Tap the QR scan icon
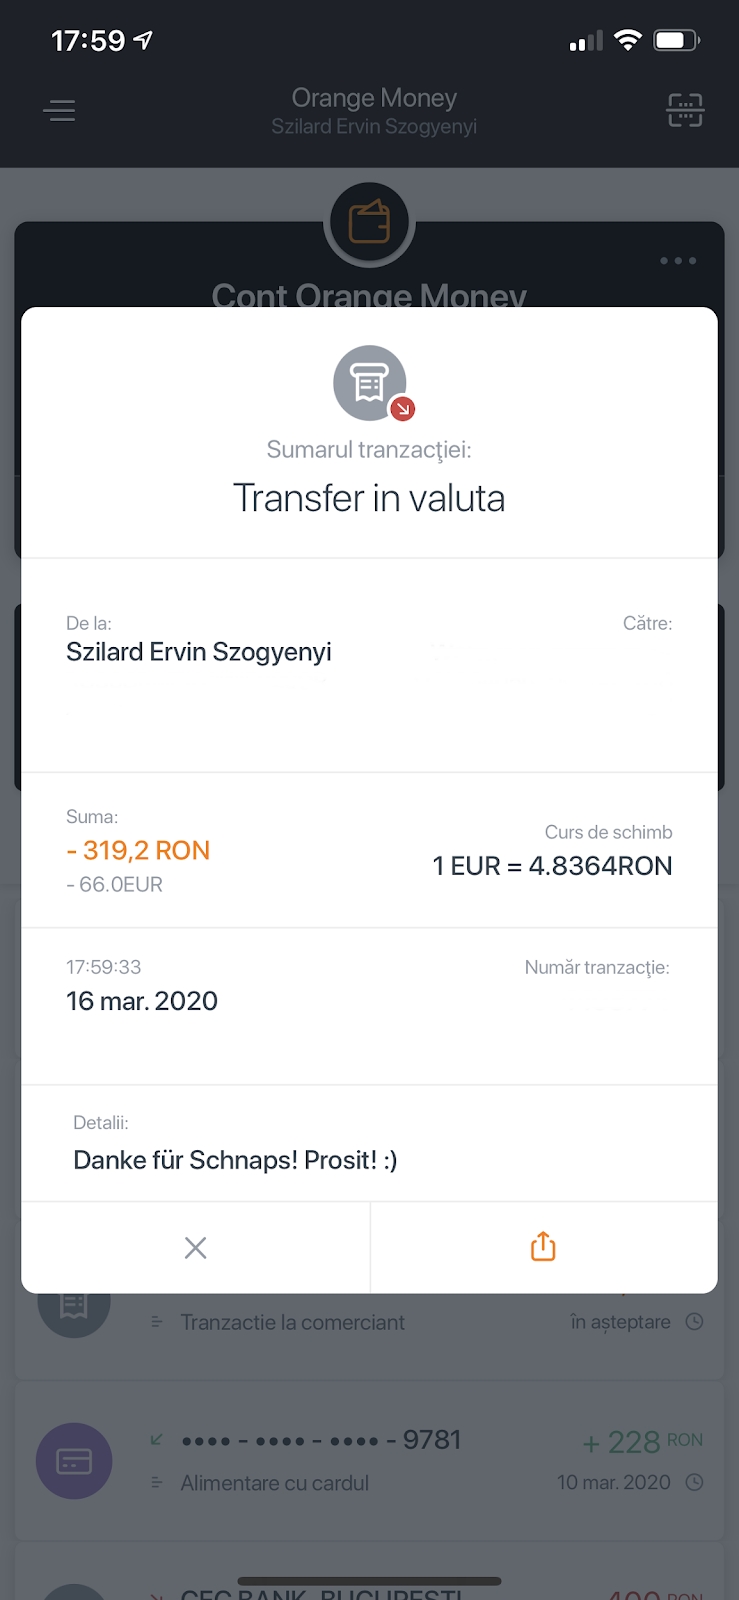Image resolution: width=739 pixels, height=1600 pixels. 685,110
